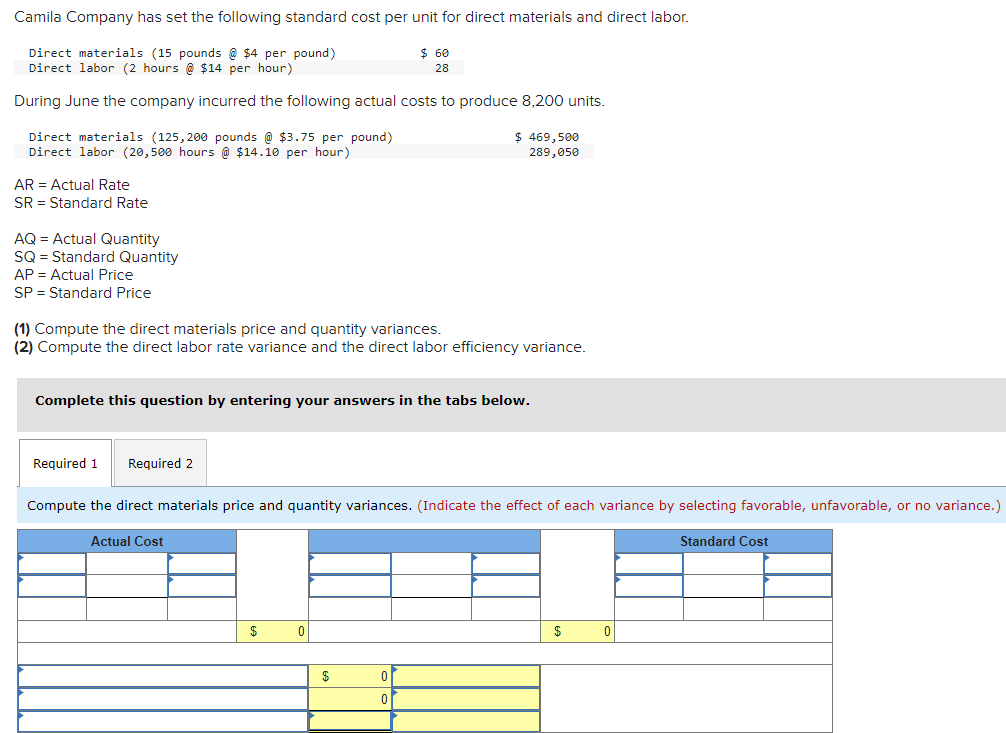The width and height of the screenshot is (1006, 733).
Task: Open third variance name dropdown at bottom
Action: [x=163, y=721]
